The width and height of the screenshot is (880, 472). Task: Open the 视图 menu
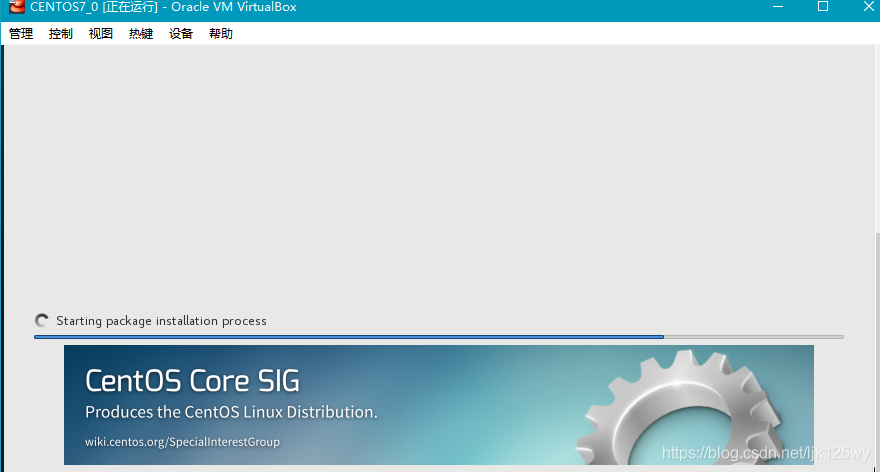click(101, 34)
